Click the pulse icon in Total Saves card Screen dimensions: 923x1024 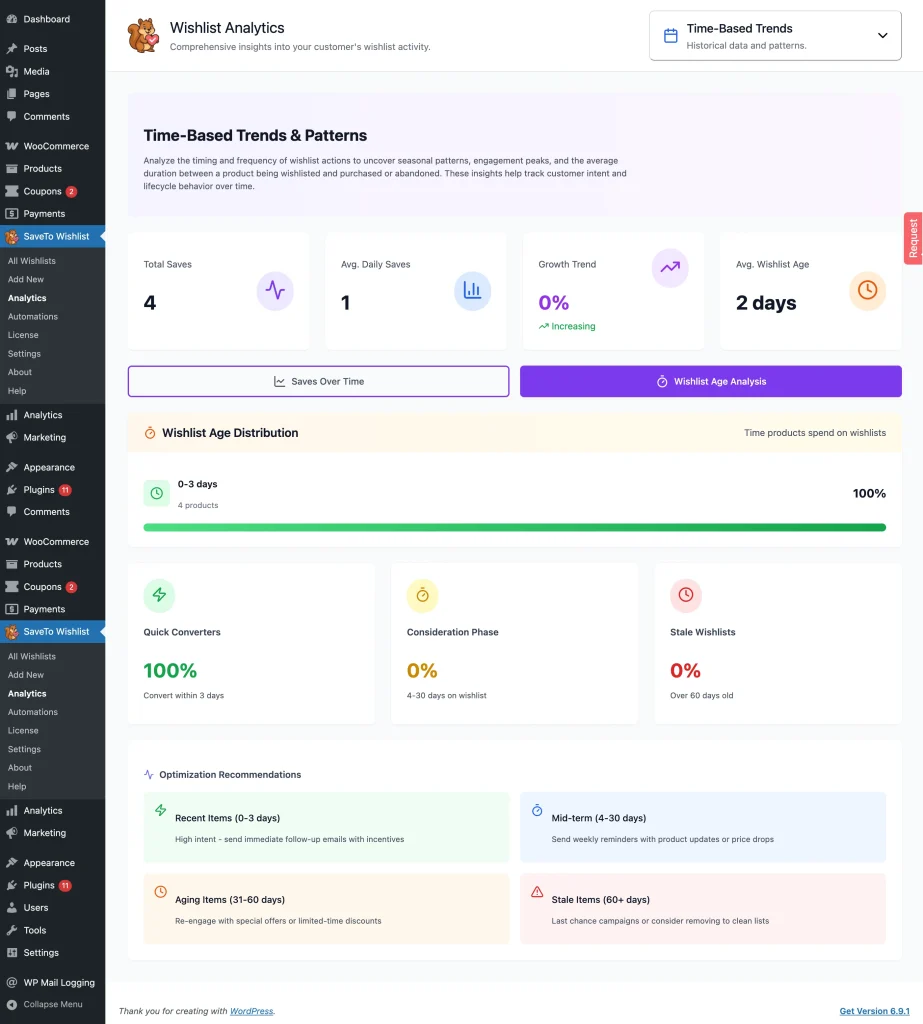(275, 291)
